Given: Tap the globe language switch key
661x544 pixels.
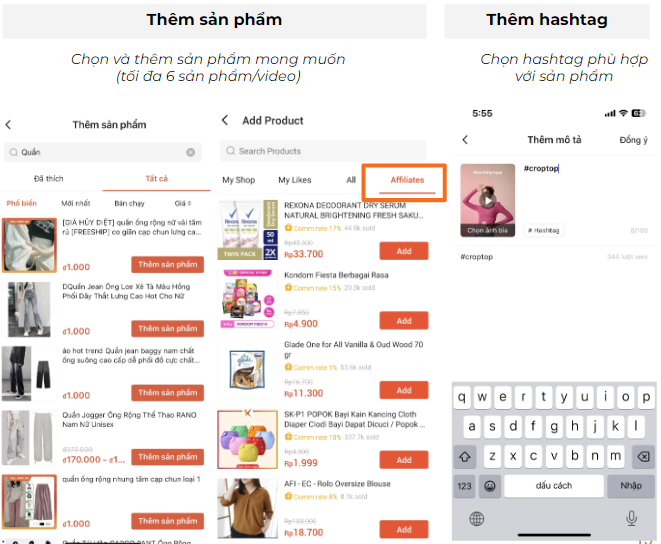Looking at the screenshot, I should [476, 518].
